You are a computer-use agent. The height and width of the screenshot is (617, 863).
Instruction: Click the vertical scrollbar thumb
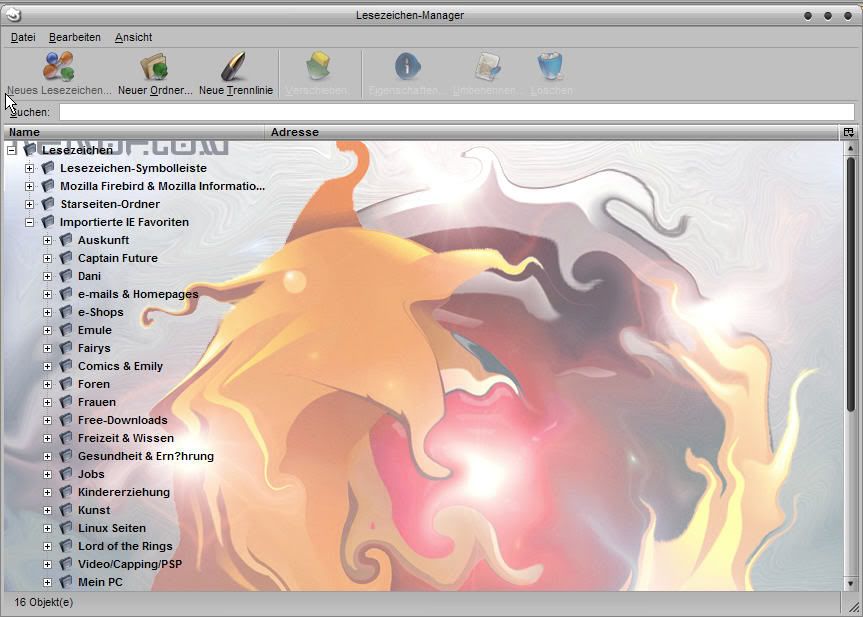point(850,283)
